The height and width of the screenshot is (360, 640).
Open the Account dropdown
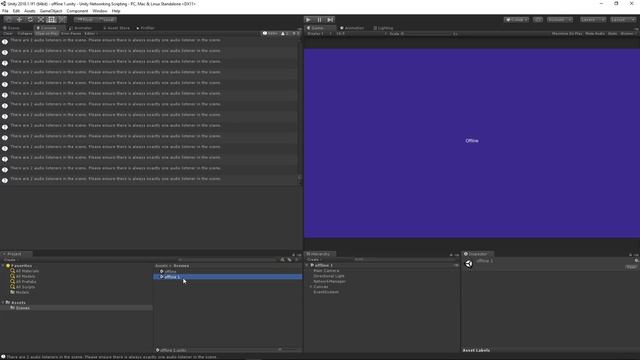(560, 20)
